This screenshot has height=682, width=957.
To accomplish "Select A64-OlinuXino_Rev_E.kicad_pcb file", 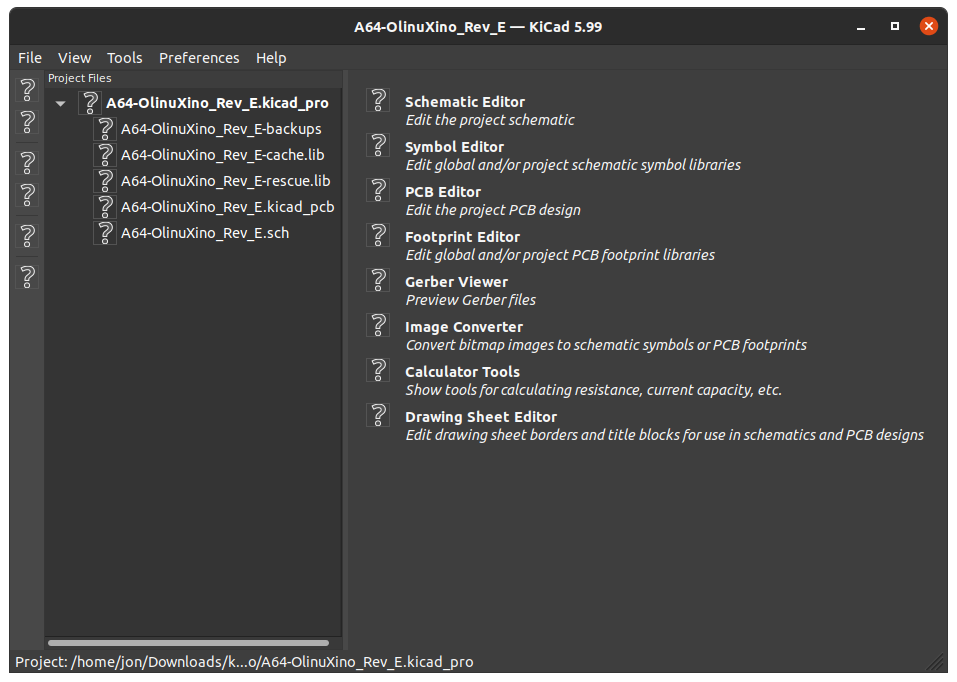I will [x=227, y=207].
